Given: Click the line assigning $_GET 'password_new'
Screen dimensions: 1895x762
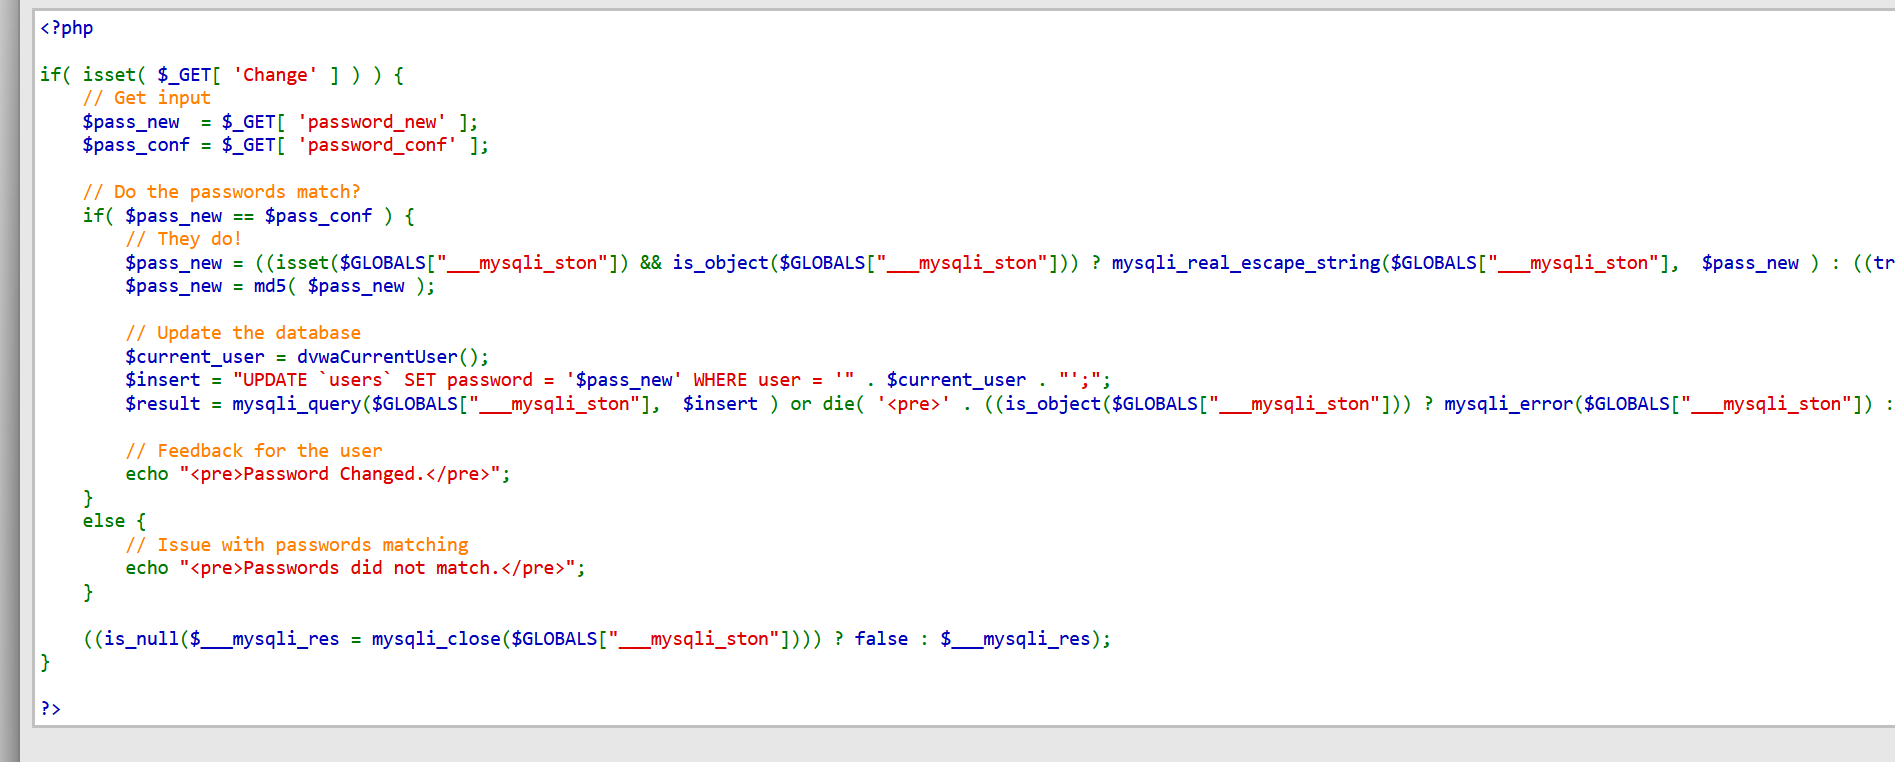Looking at the screenshot, I should point(280,122).
